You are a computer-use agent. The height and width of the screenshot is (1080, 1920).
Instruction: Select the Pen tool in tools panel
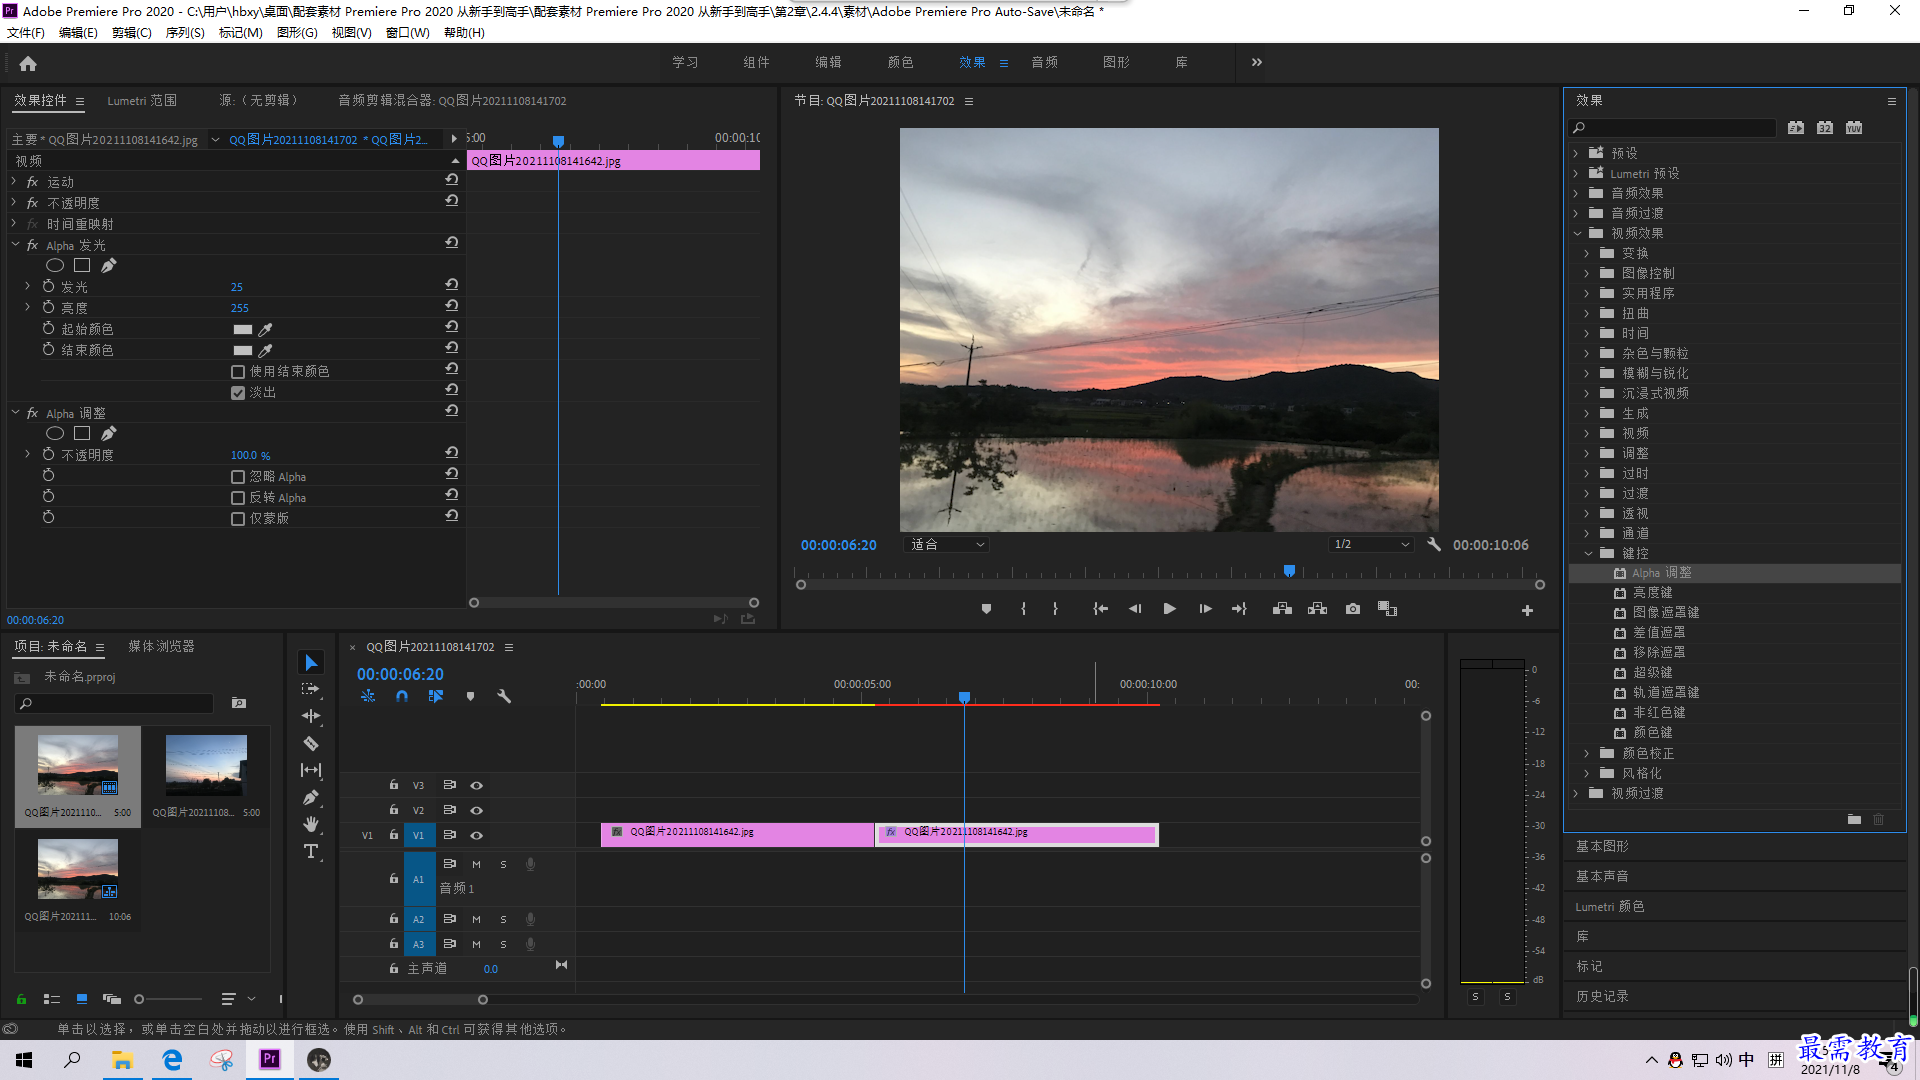[311, 797]
